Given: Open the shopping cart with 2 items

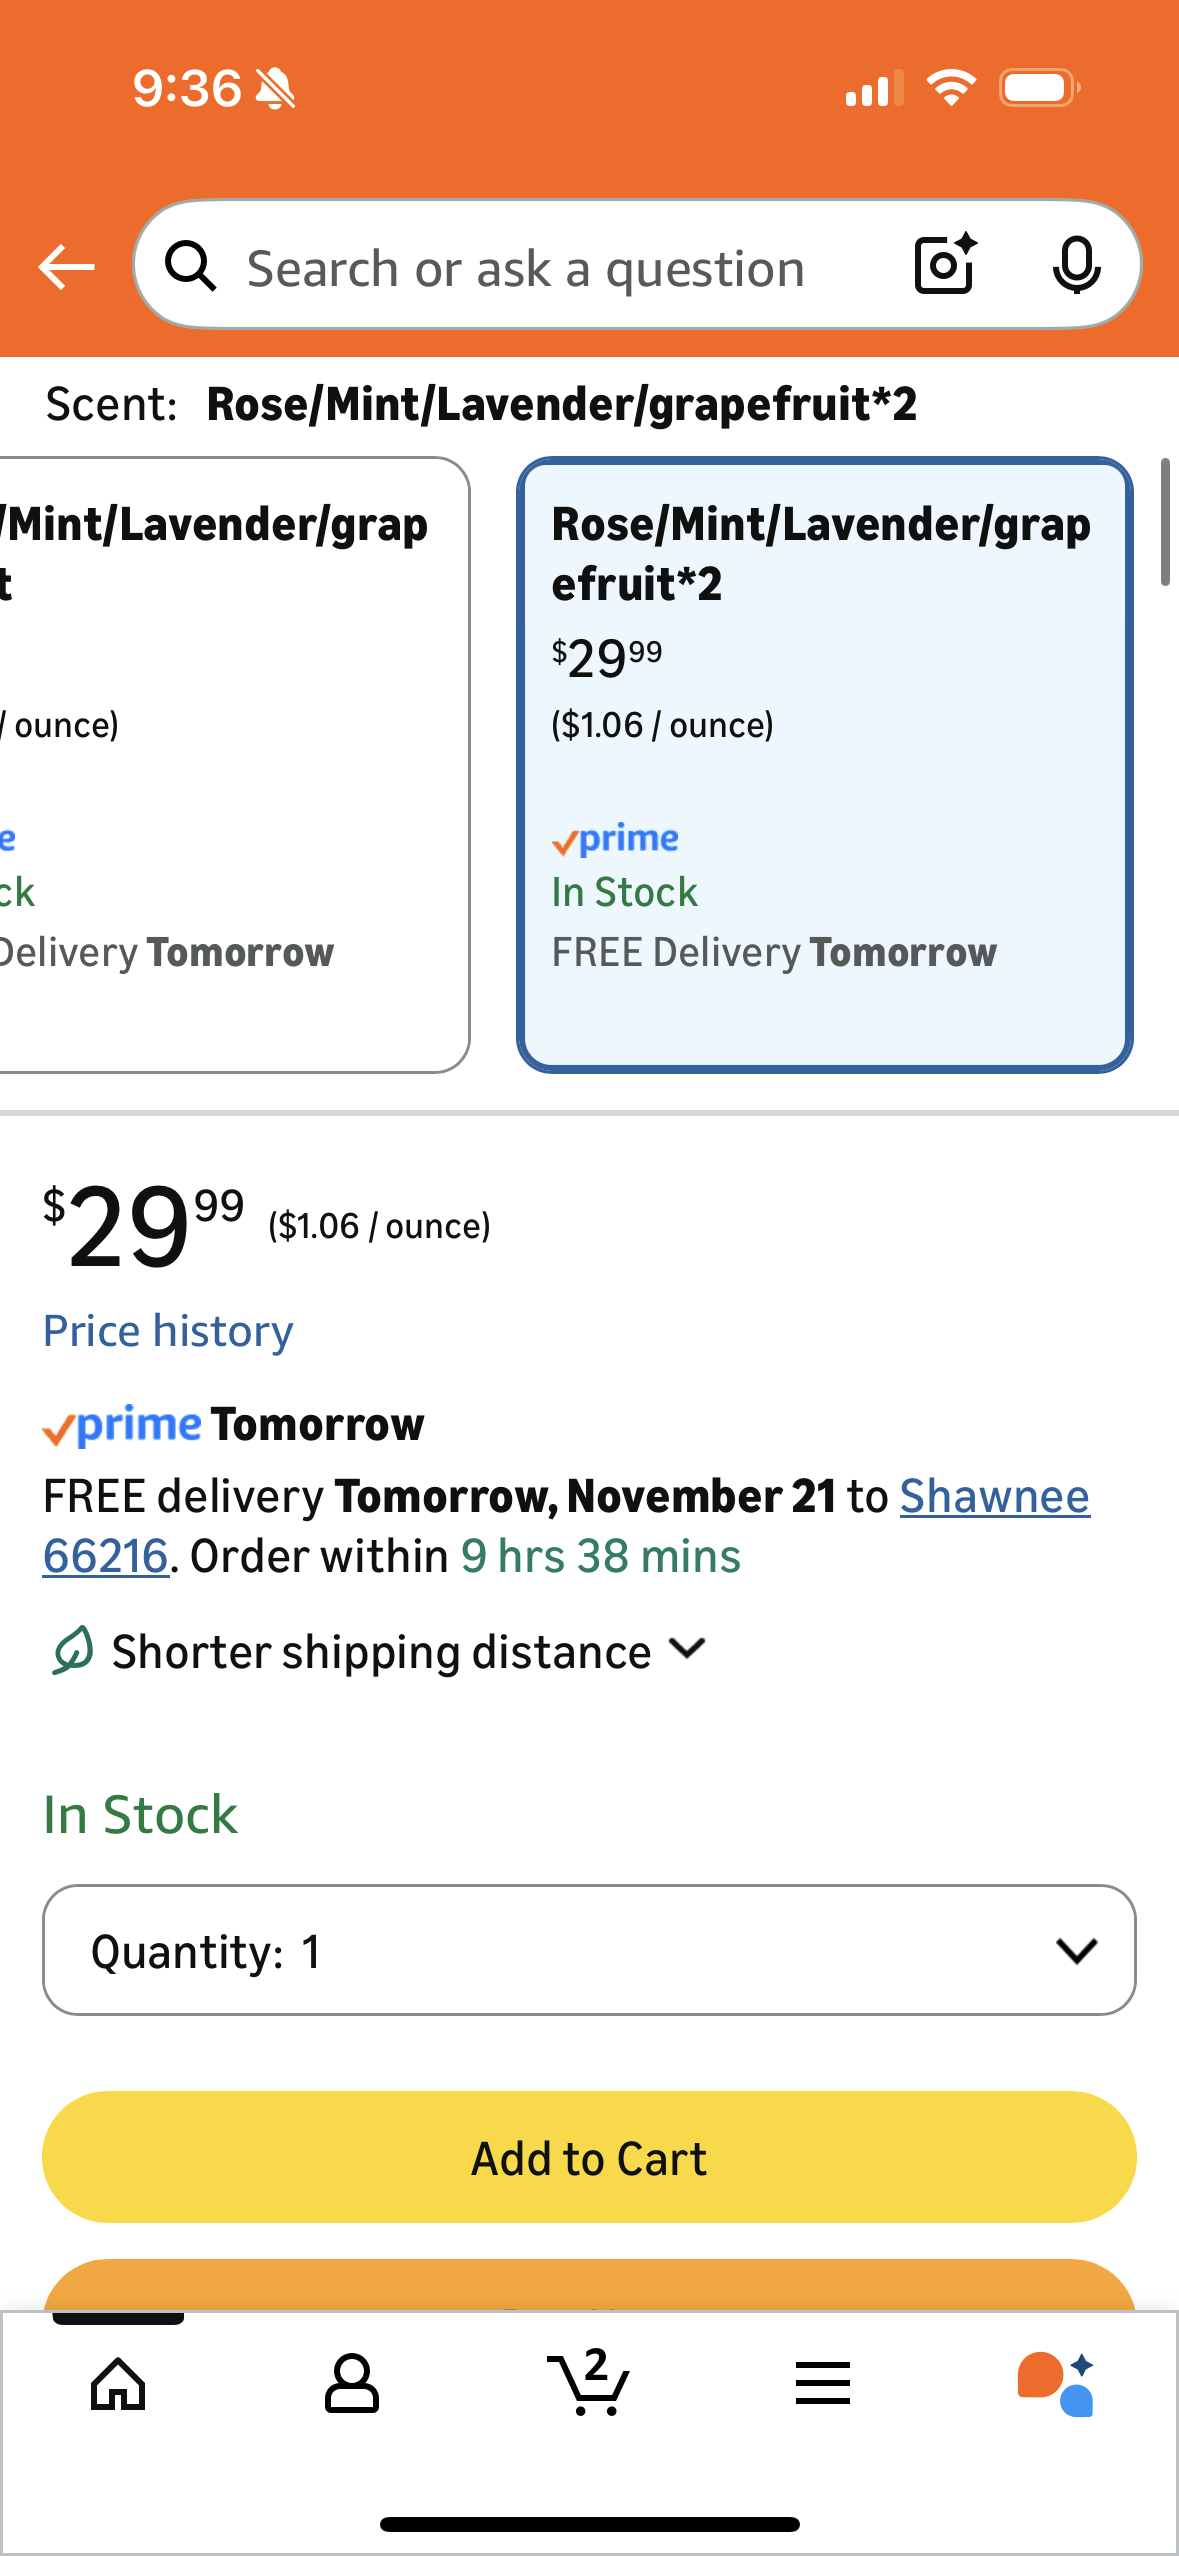Looking at the screenshot, I should pyautogui.click(x=589, y=2382).
